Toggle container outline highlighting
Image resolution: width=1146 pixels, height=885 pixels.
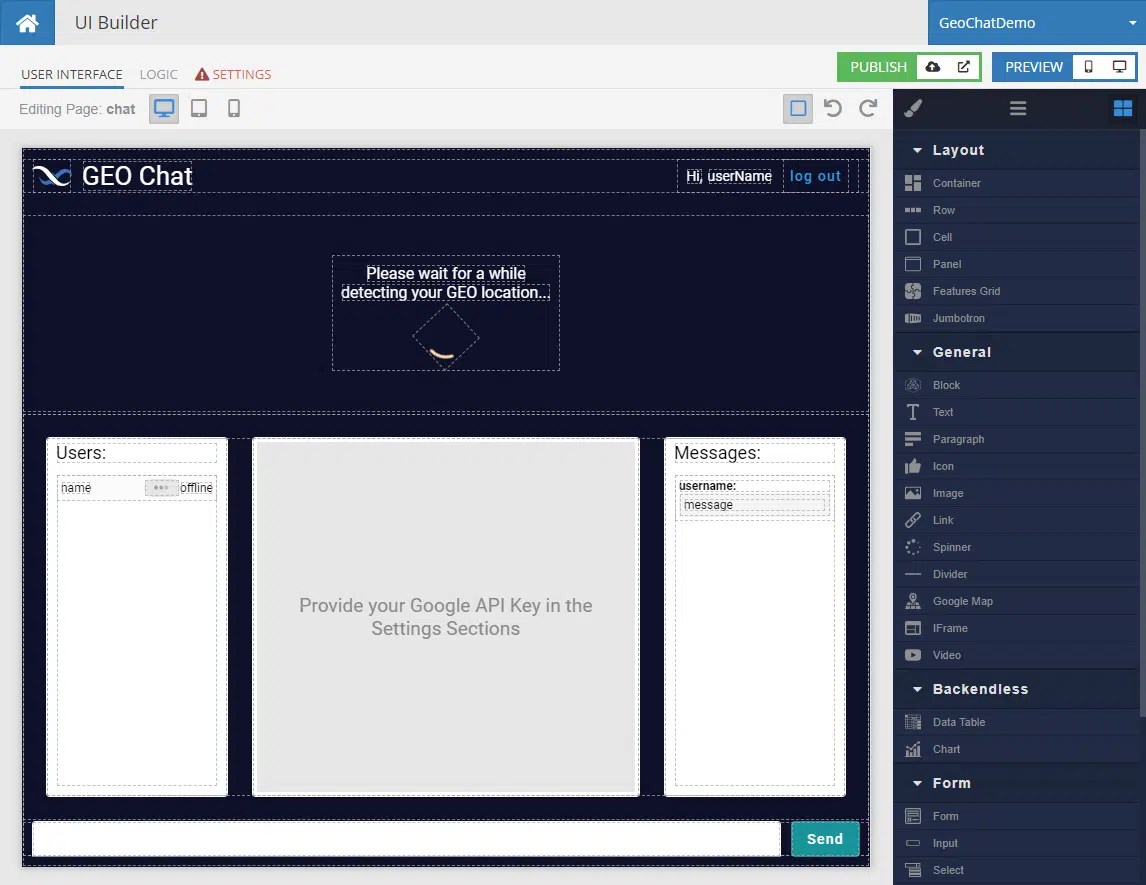797,109
